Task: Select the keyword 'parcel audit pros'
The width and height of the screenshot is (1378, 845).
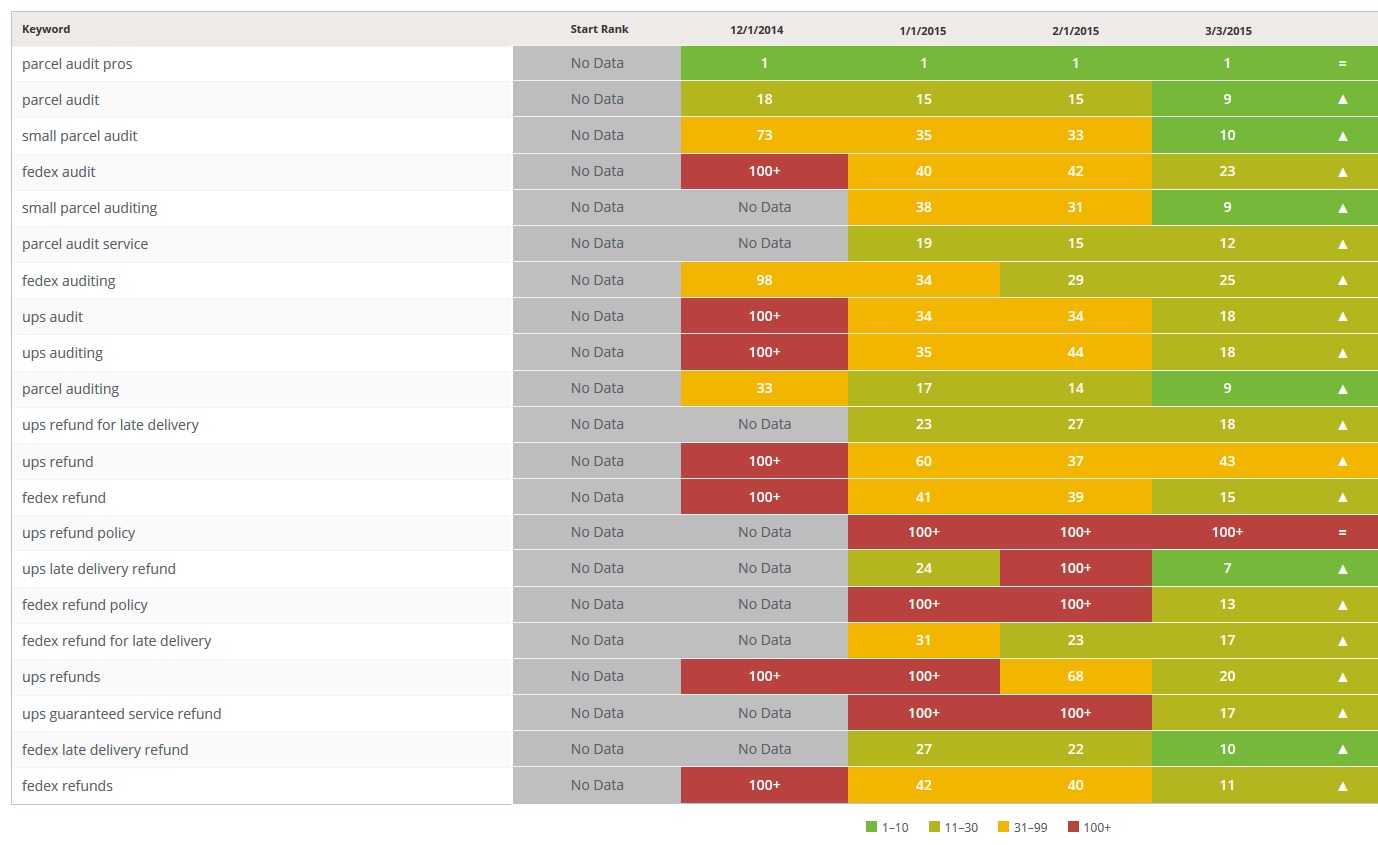Action: tap(77, 64)
